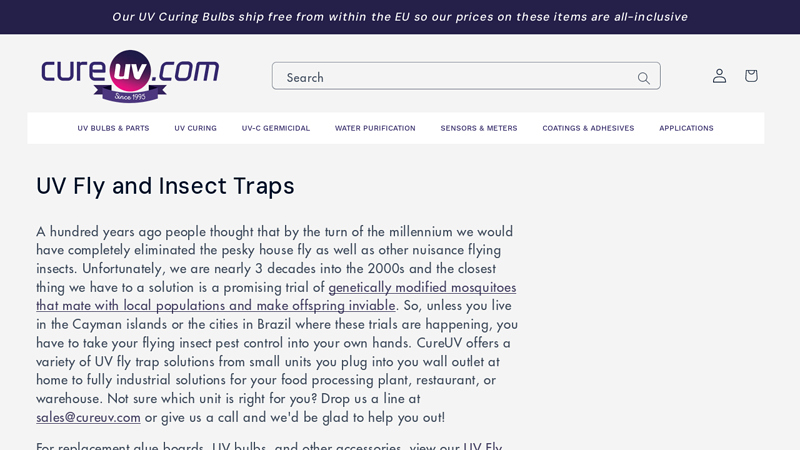
Task: Open the Applications menu
Action: [686, 128]
